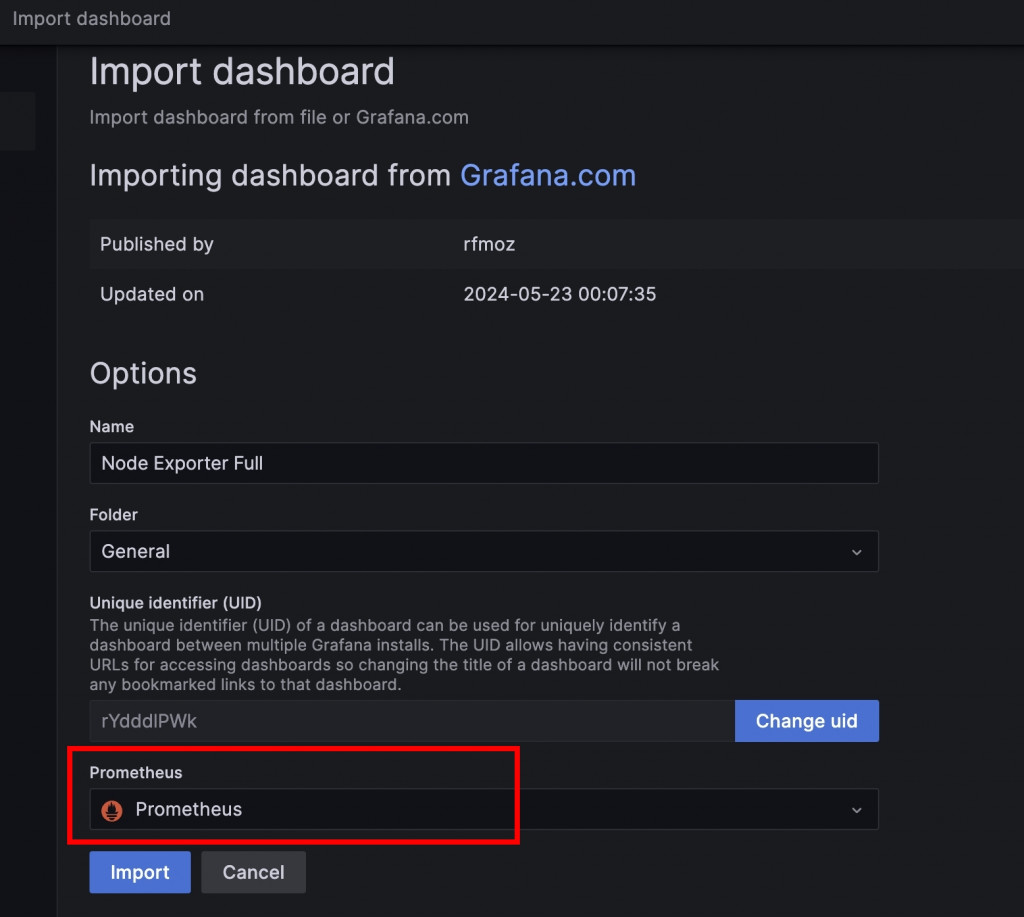This screenshot has width=1024, height=917.
Task: Click the publisher name rfmoz
Action: (489, 244)
